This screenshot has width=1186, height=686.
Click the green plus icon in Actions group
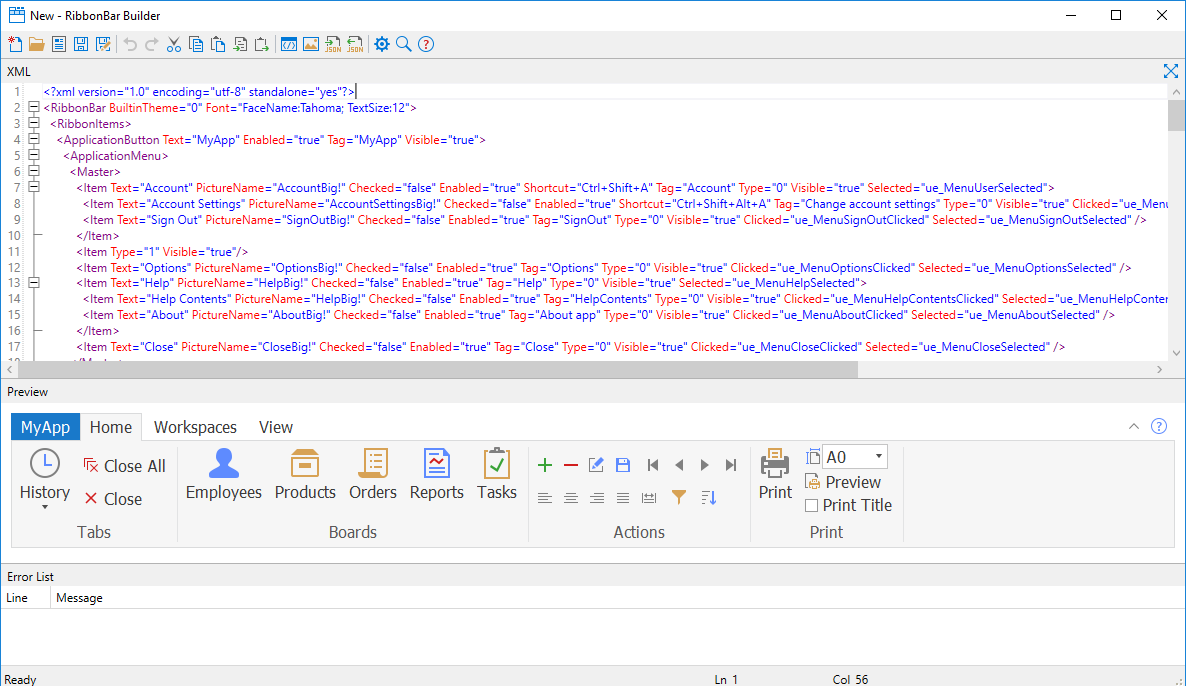545,465
